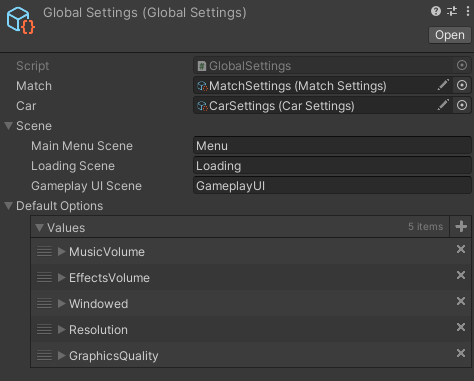Click the Script object picker circle

coord(462,65)
